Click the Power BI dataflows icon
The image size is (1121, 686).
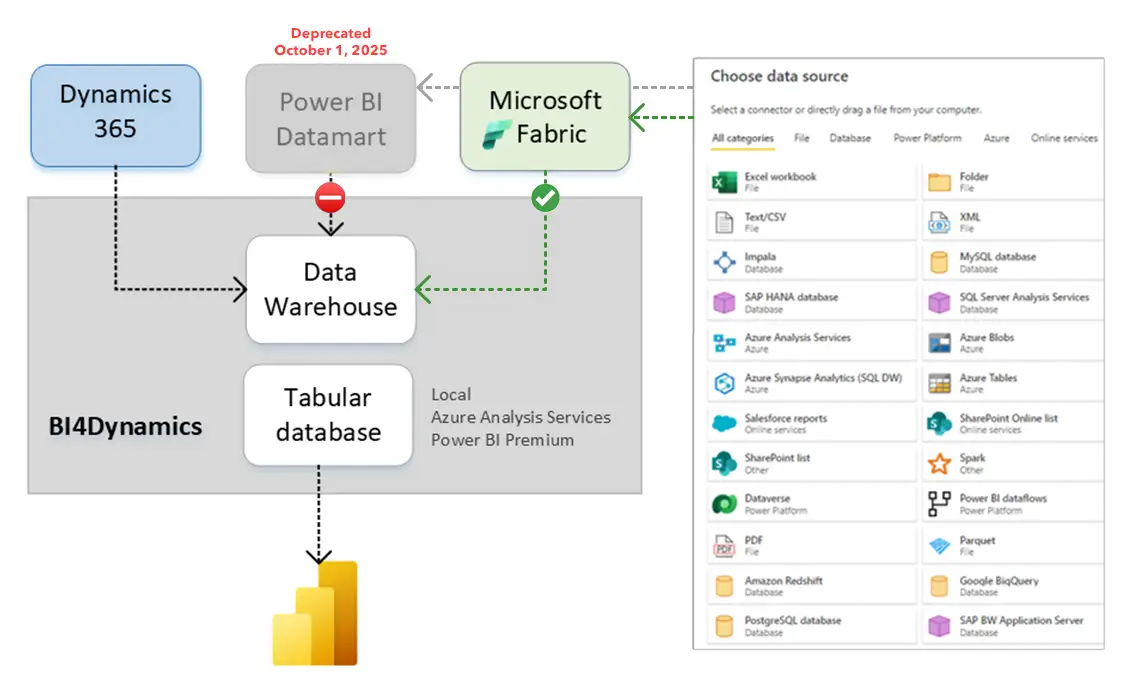click(x=939, y=504)
